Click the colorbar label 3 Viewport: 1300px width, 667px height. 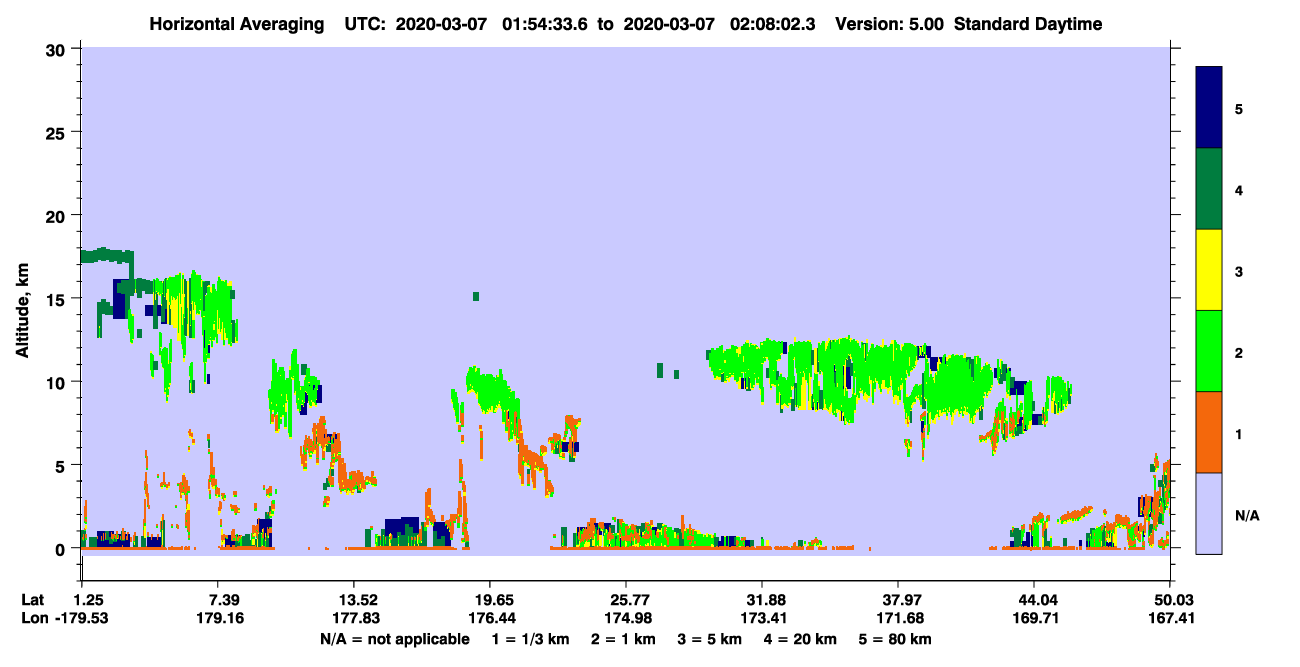point(1239,270)
